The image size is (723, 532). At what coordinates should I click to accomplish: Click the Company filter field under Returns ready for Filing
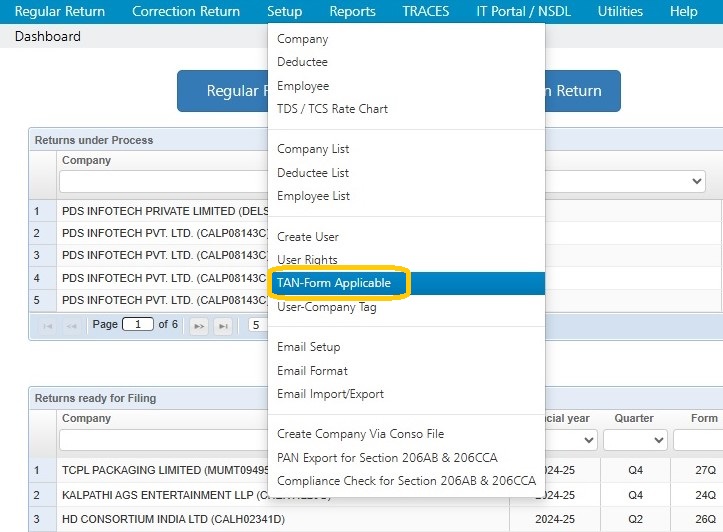tap(164, 440)
